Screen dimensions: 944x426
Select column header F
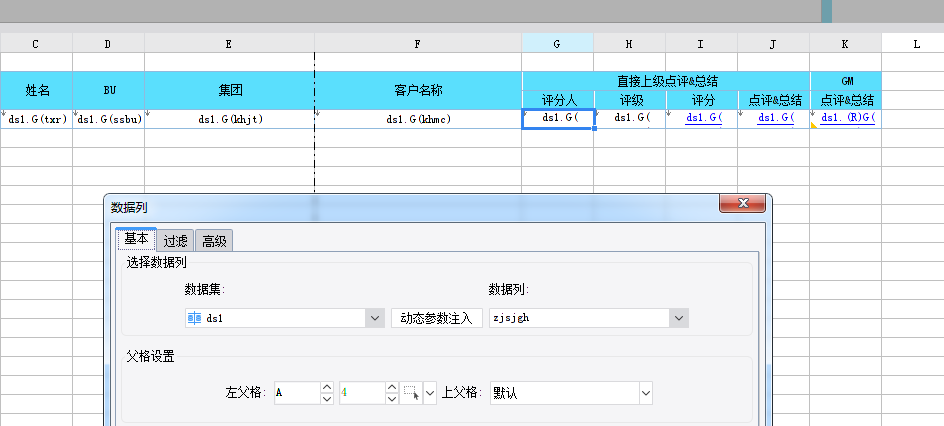tap(418, 43)
